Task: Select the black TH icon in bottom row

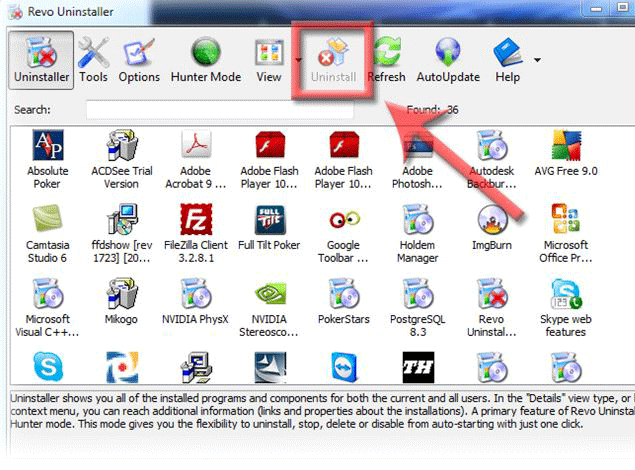Action: (x=418, y=367)
